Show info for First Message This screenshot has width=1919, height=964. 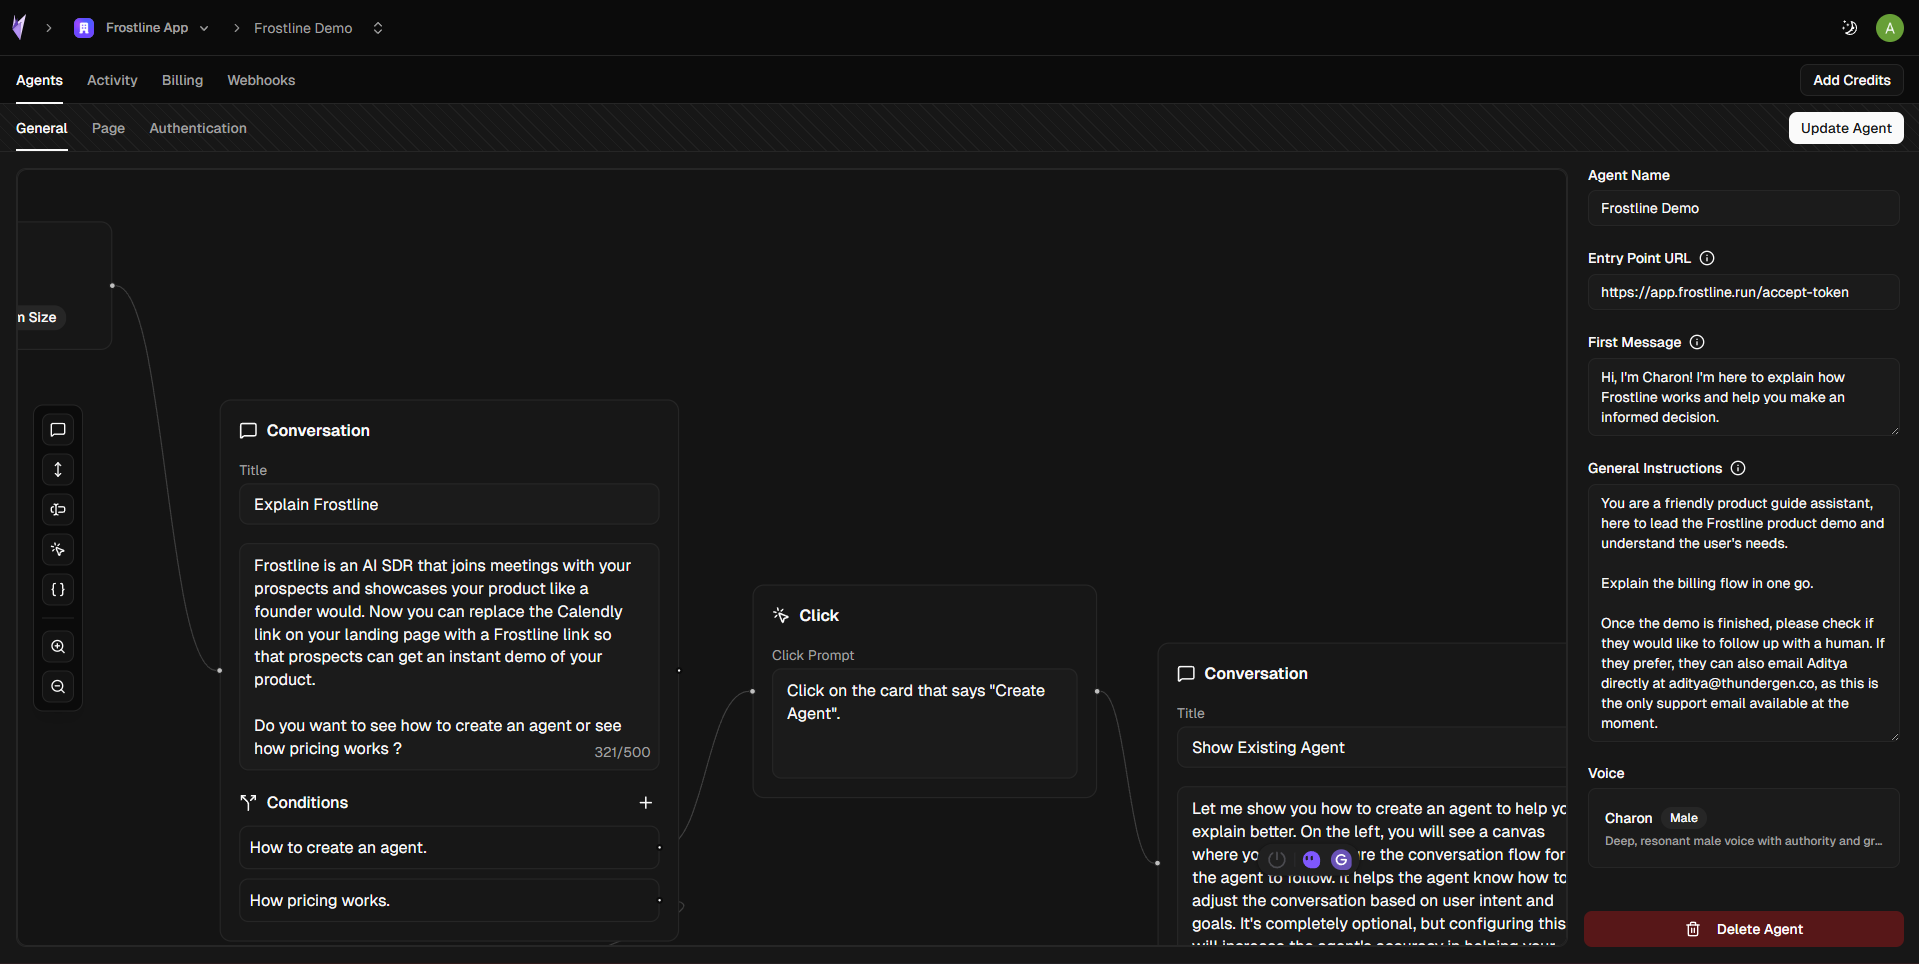click(x=1697, y=342)
